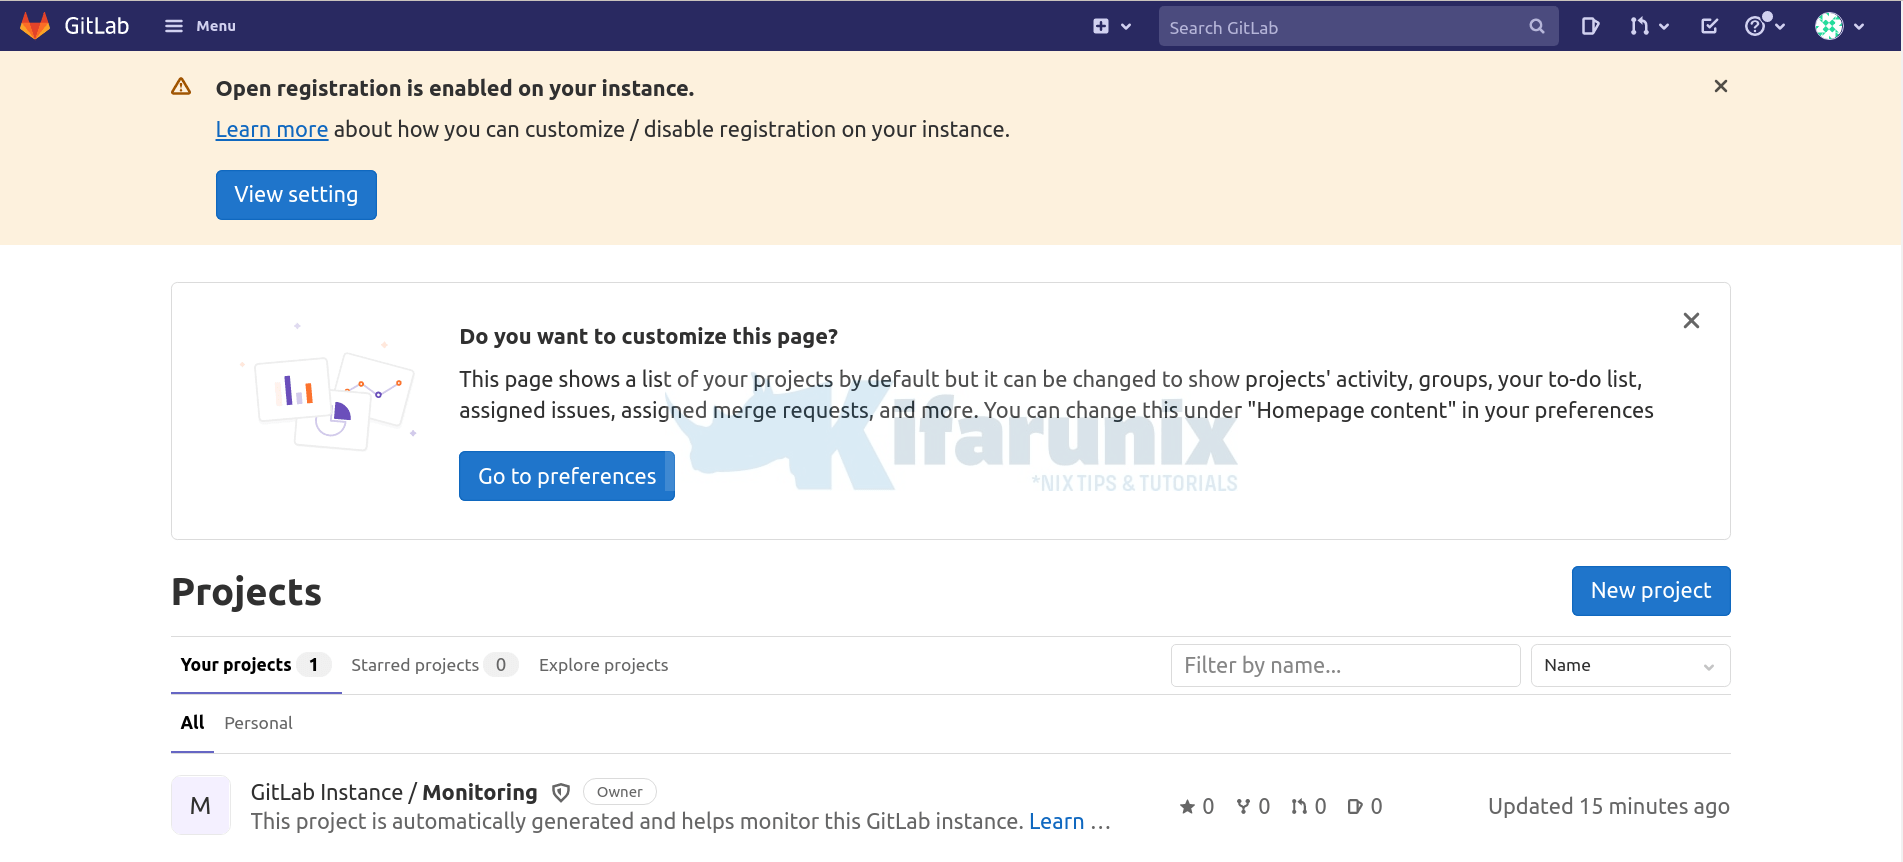
Task: Click the Starred projects count badge 0
Action: pos(501,665)
